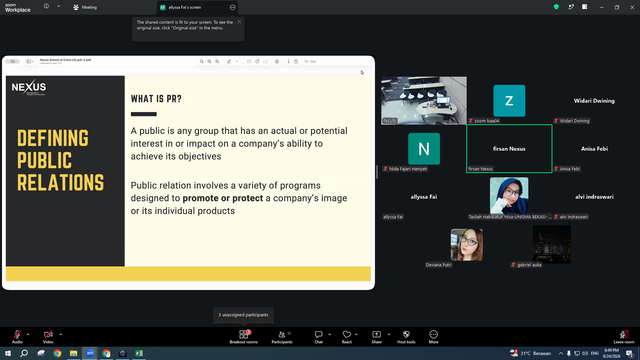Select the faculty room video thumbnail
The height and width of the screenshot is (360, 640).
(424, 100)
